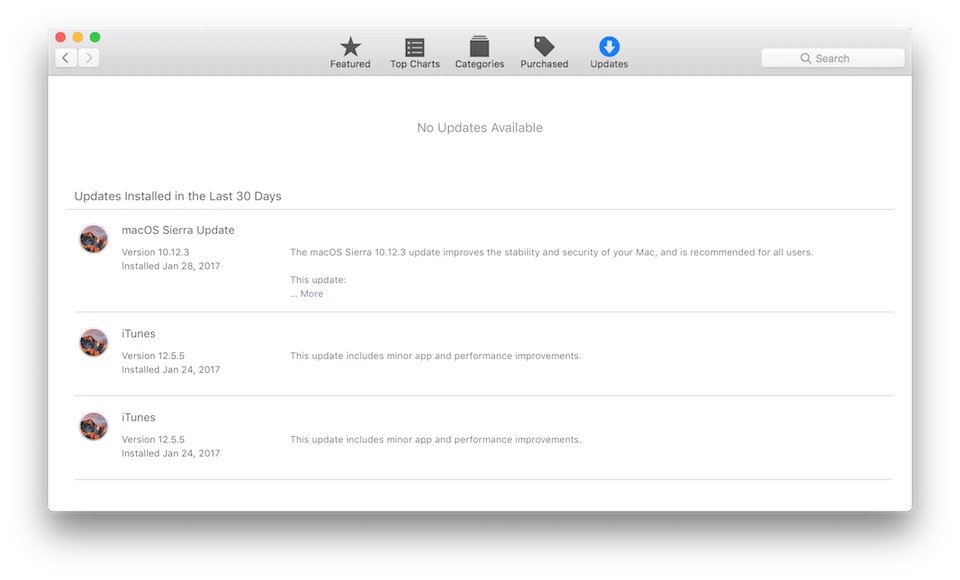This screenshot has width=960, height=580.
Task: Expand the description with the More link
Action: tap(312, 294)
